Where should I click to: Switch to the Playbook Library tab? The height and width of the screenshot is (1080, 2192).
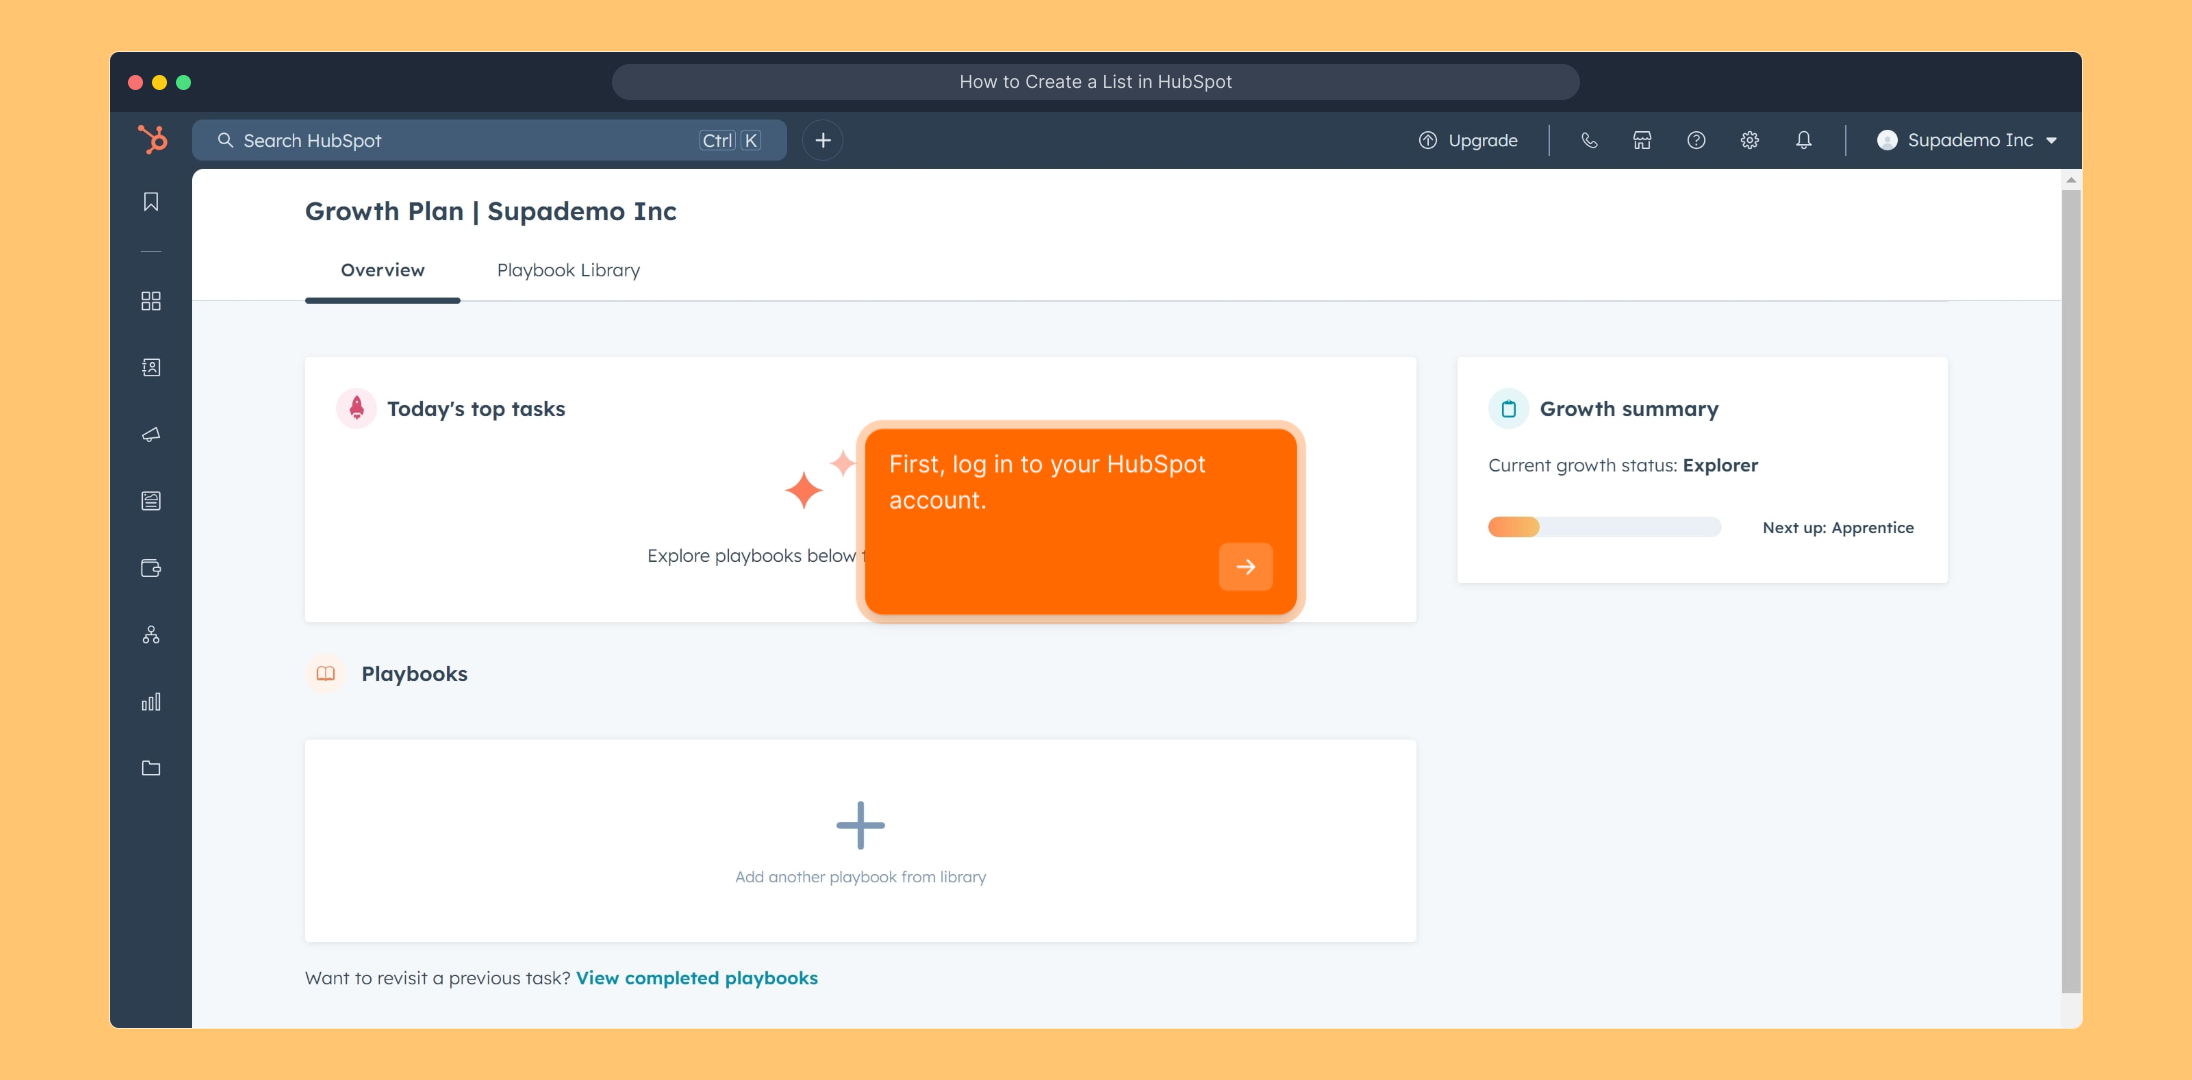(x=568, y=270)
